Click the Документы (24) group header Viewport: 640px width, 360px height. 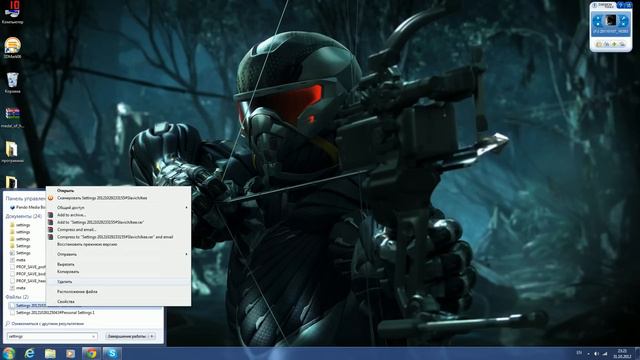pyautogui.click(x=24, y=216)
